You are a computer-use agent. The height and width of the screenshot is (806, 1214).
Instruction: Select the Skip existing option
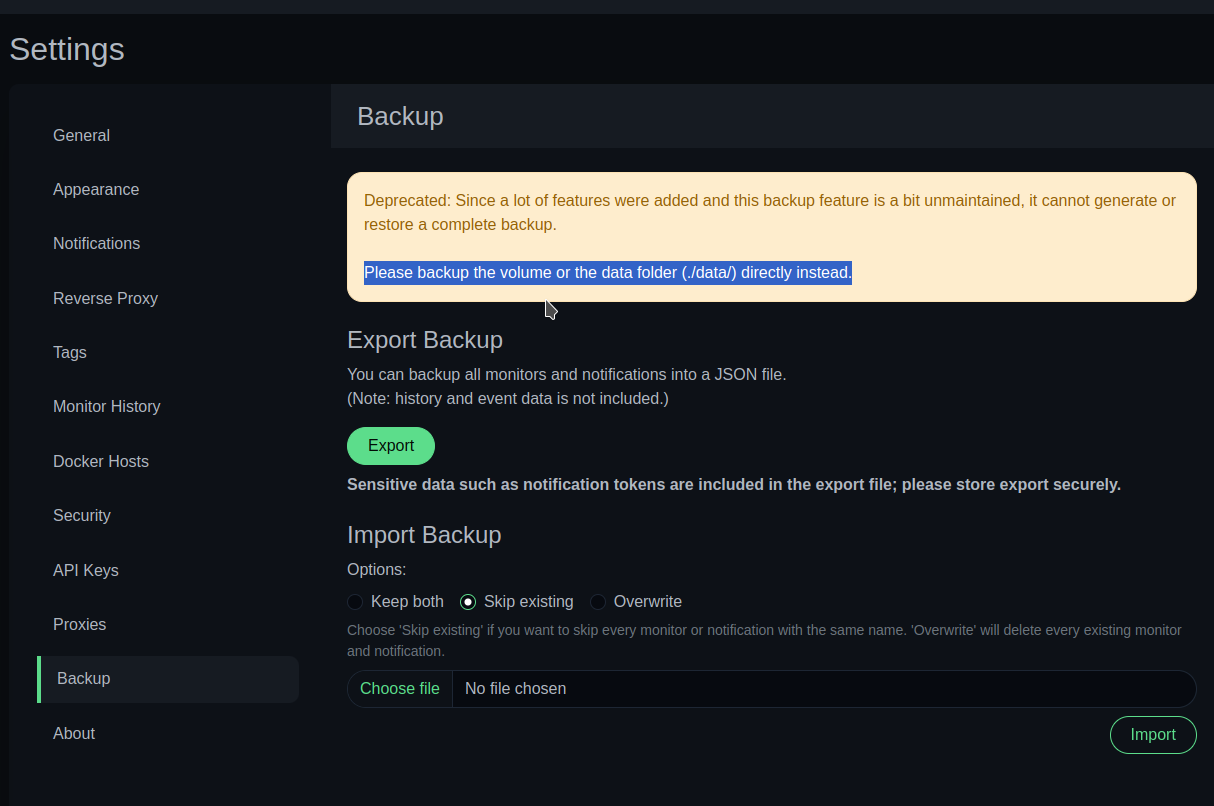coord(468,601)
